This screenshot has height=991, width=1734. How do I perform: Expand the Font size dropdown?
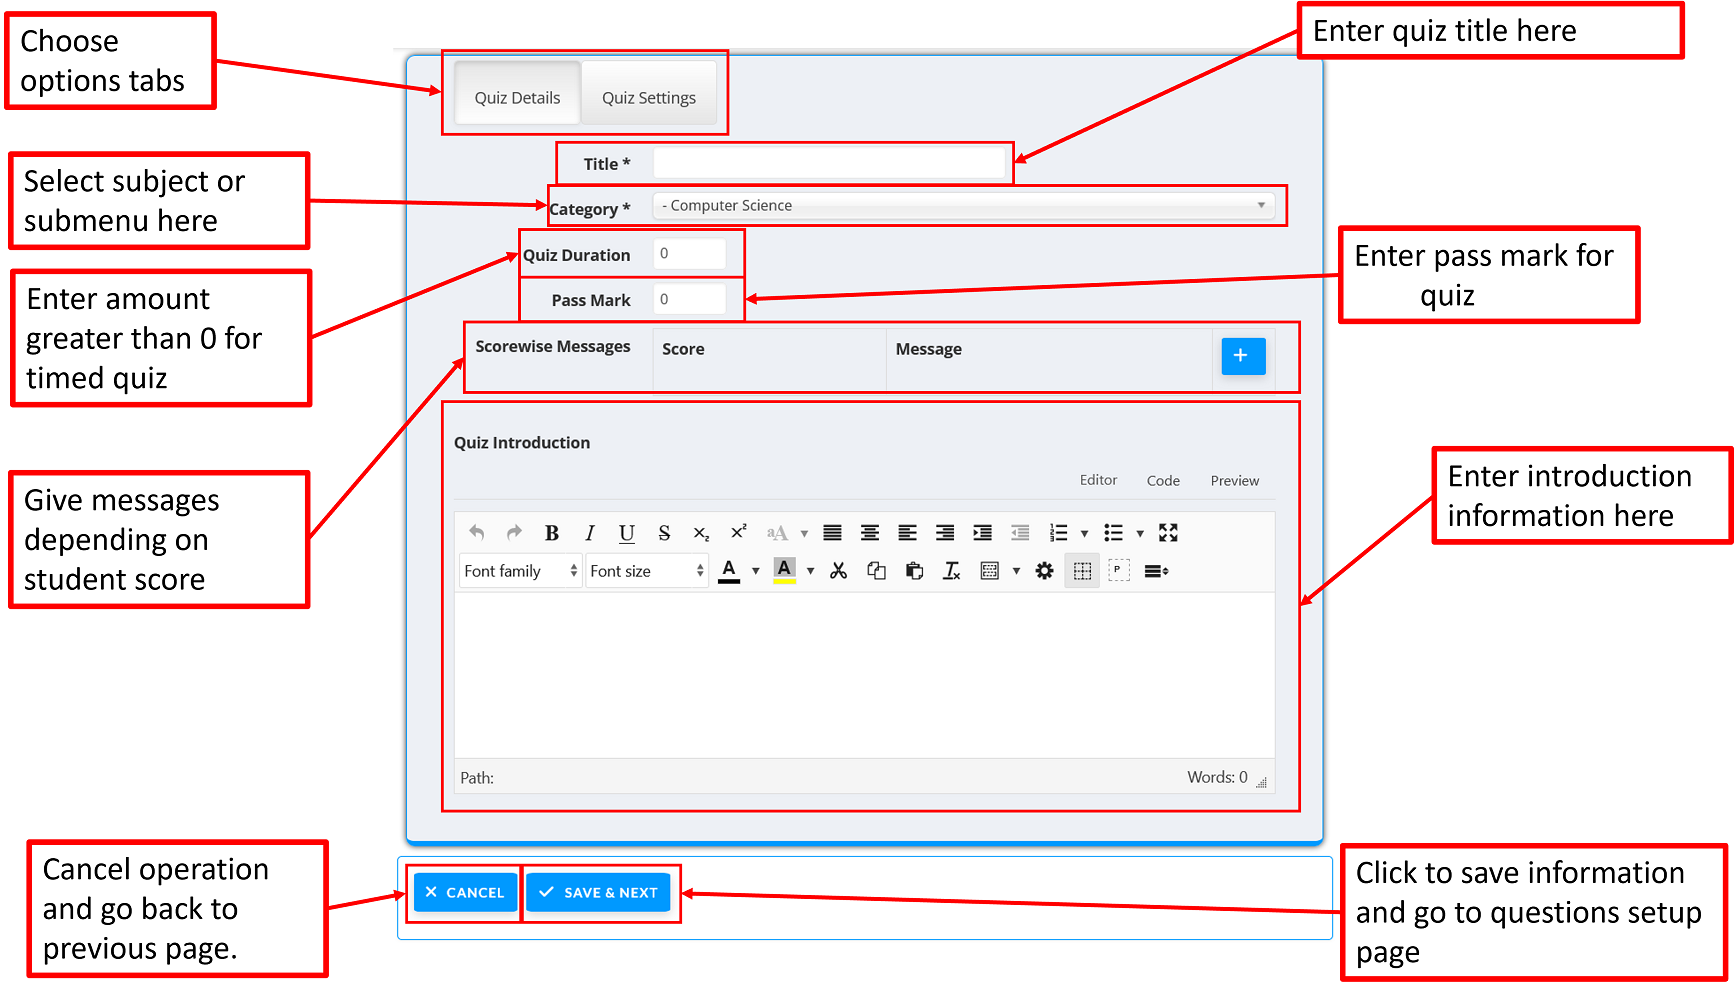pos(646,571)
